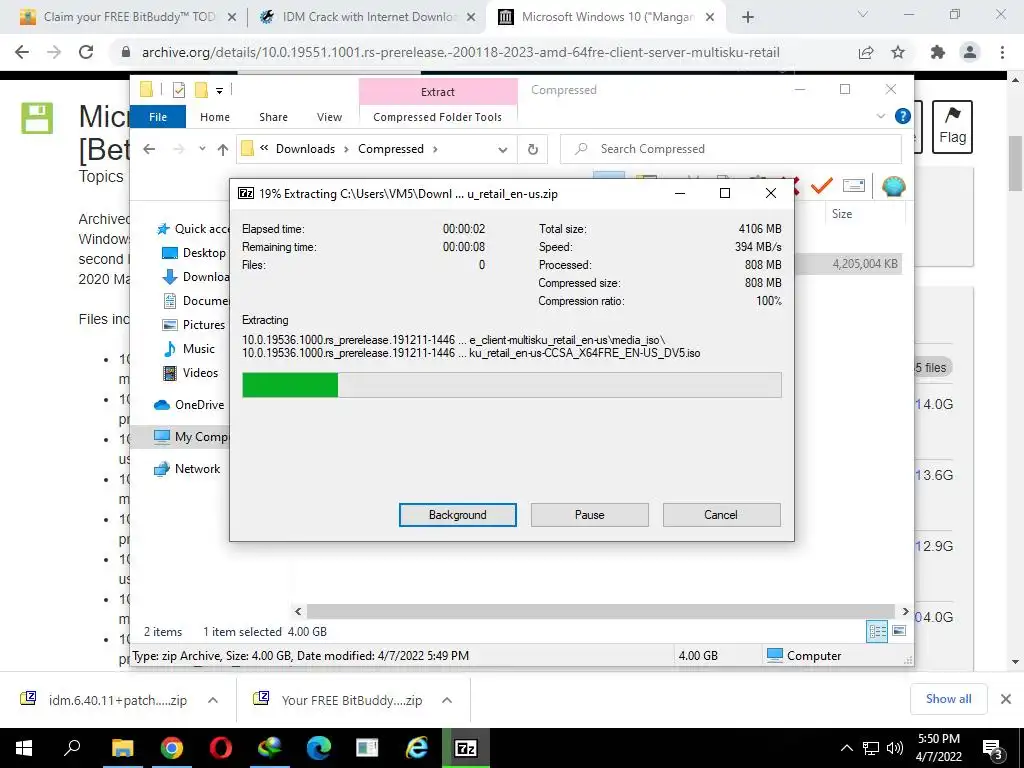Open Pictures in the navigation pane
Image resolution: width=1024 pixels, height=768 pixels.
coord(194,325)
